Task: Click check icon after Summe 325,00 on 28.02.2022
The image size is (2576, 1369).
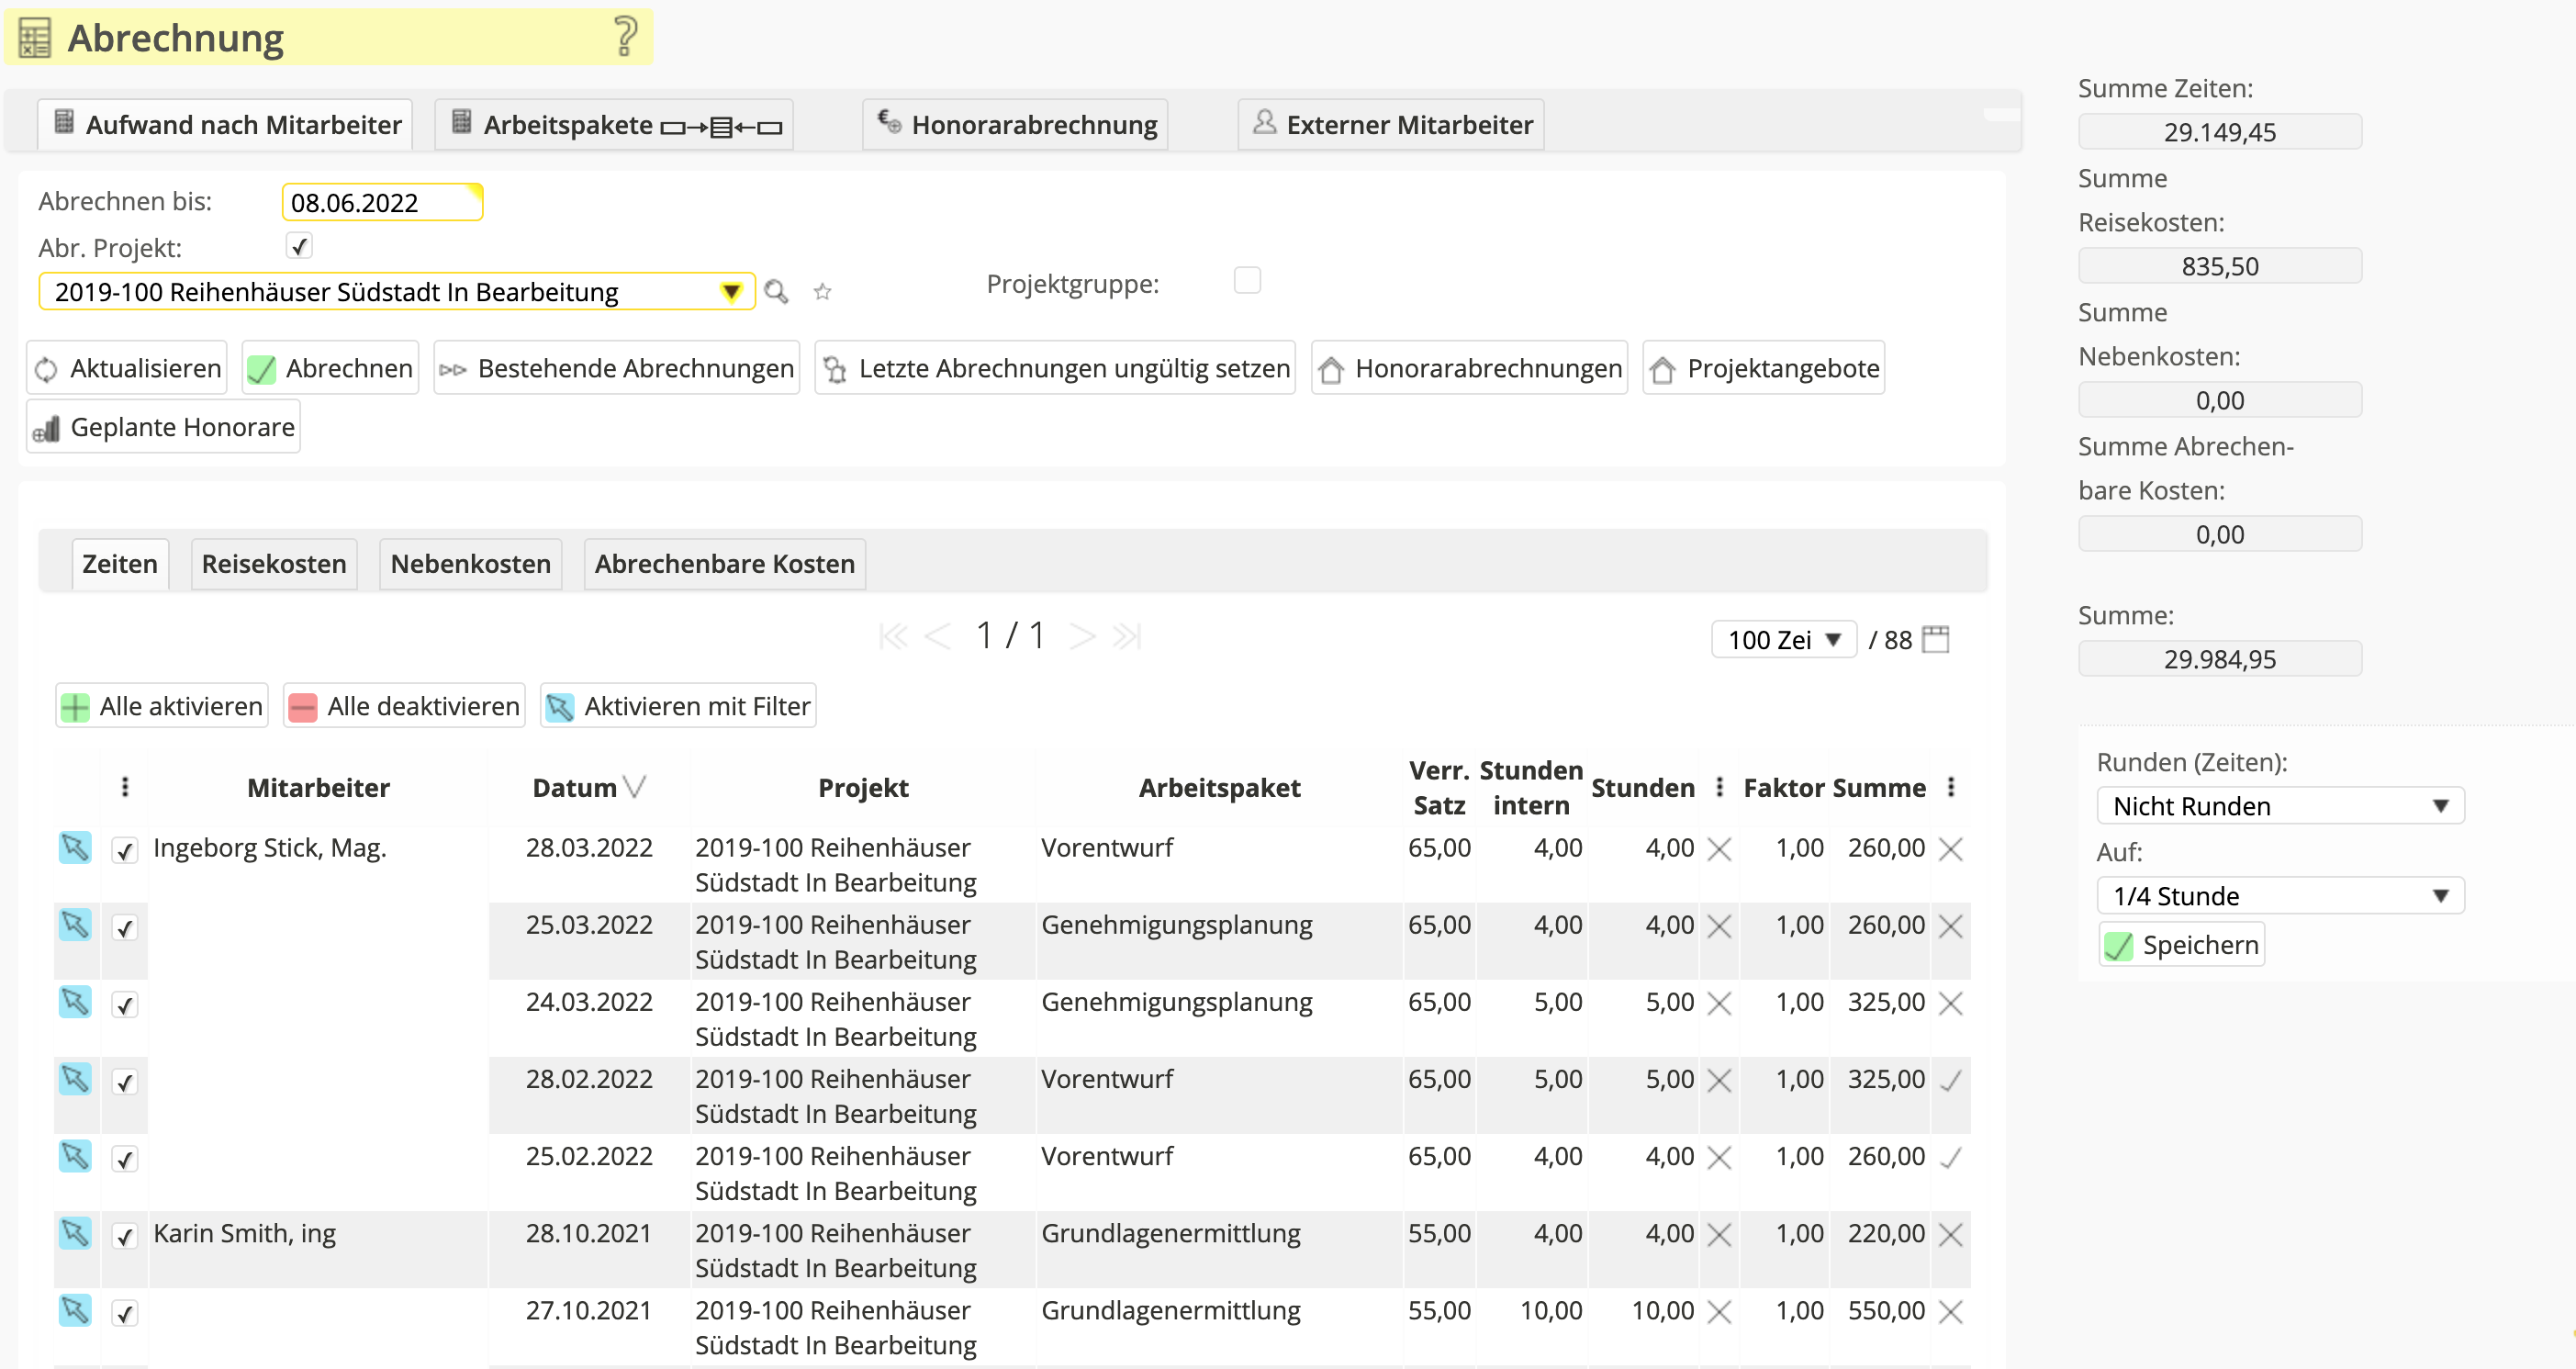Action: 1950,1080
